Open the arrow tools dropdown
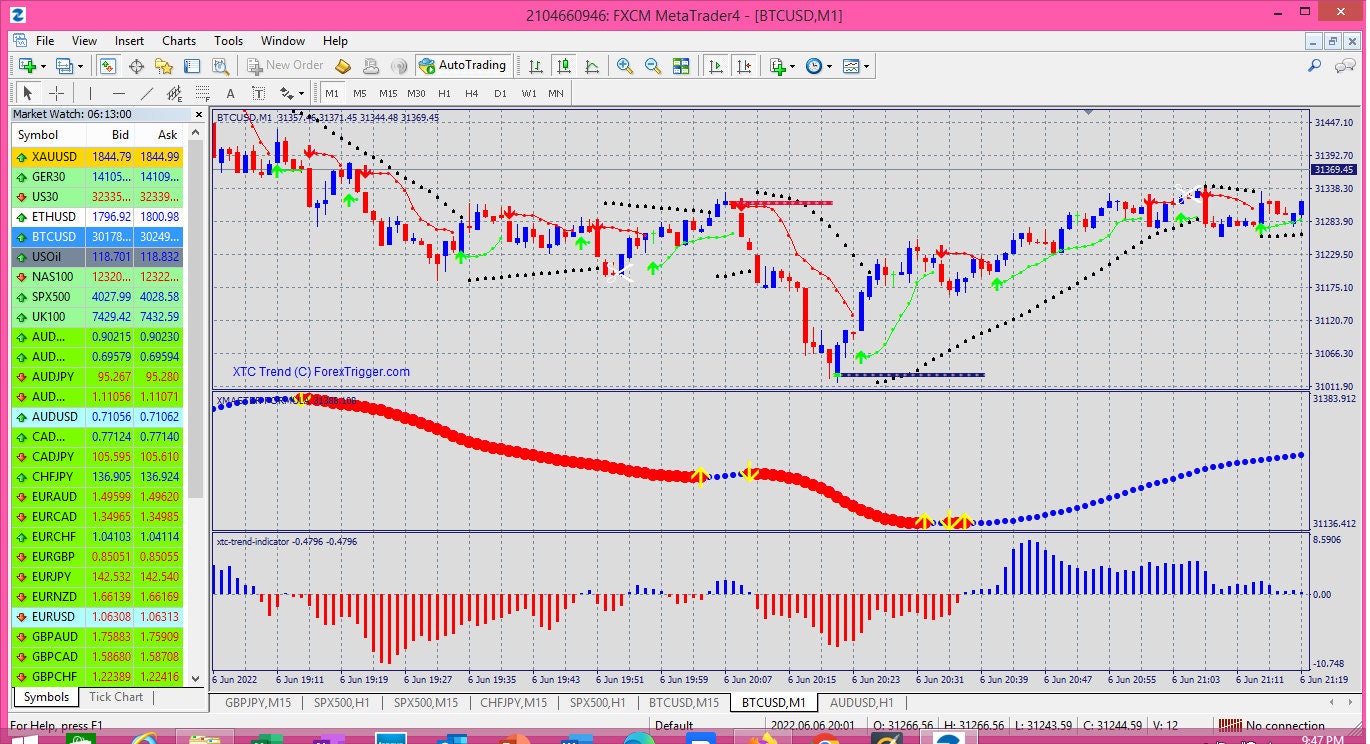Image resolution: width=1370 pixels, height=744 pixels. point(301,92)
